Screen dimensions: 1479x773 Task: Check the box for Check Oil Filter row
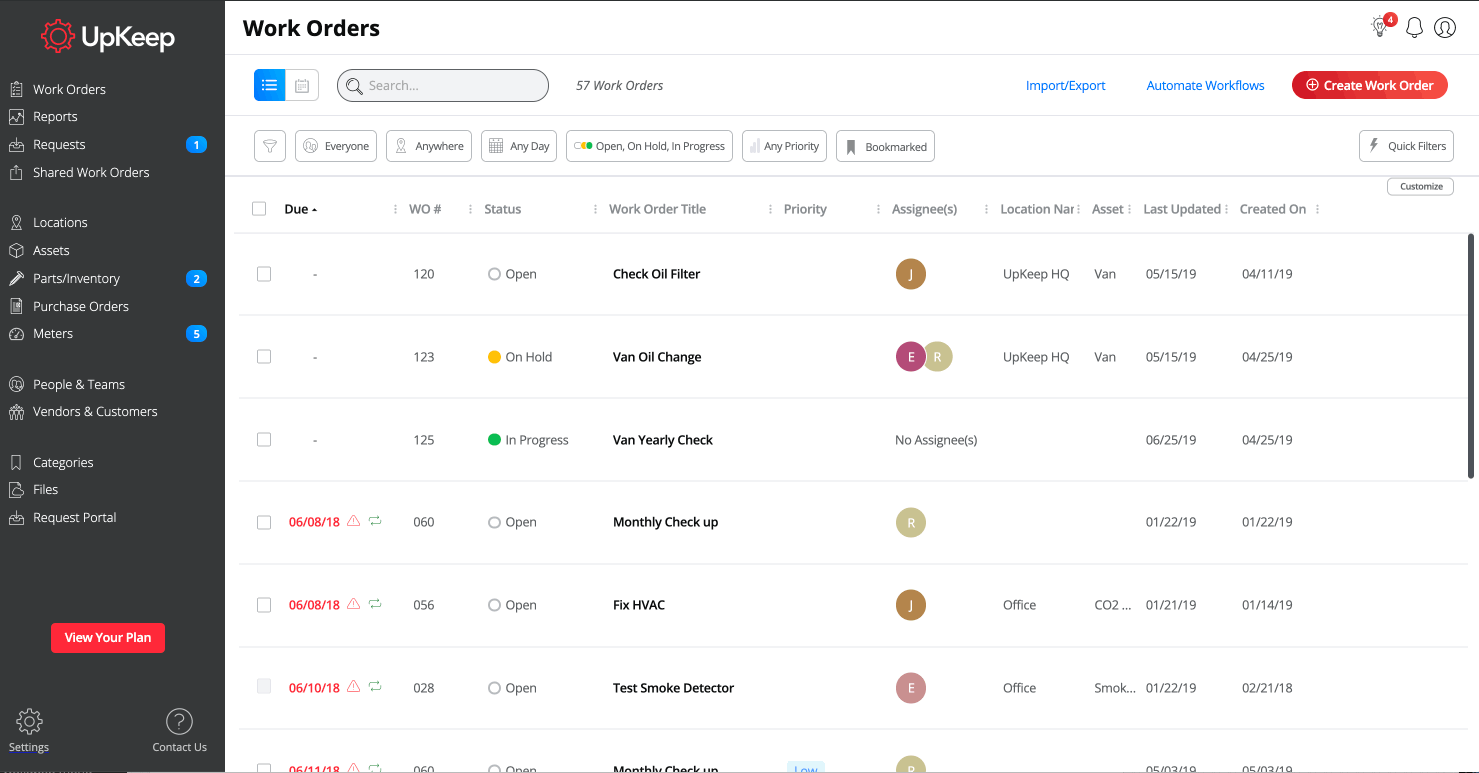pyautogui.click(x=264, y=274)
